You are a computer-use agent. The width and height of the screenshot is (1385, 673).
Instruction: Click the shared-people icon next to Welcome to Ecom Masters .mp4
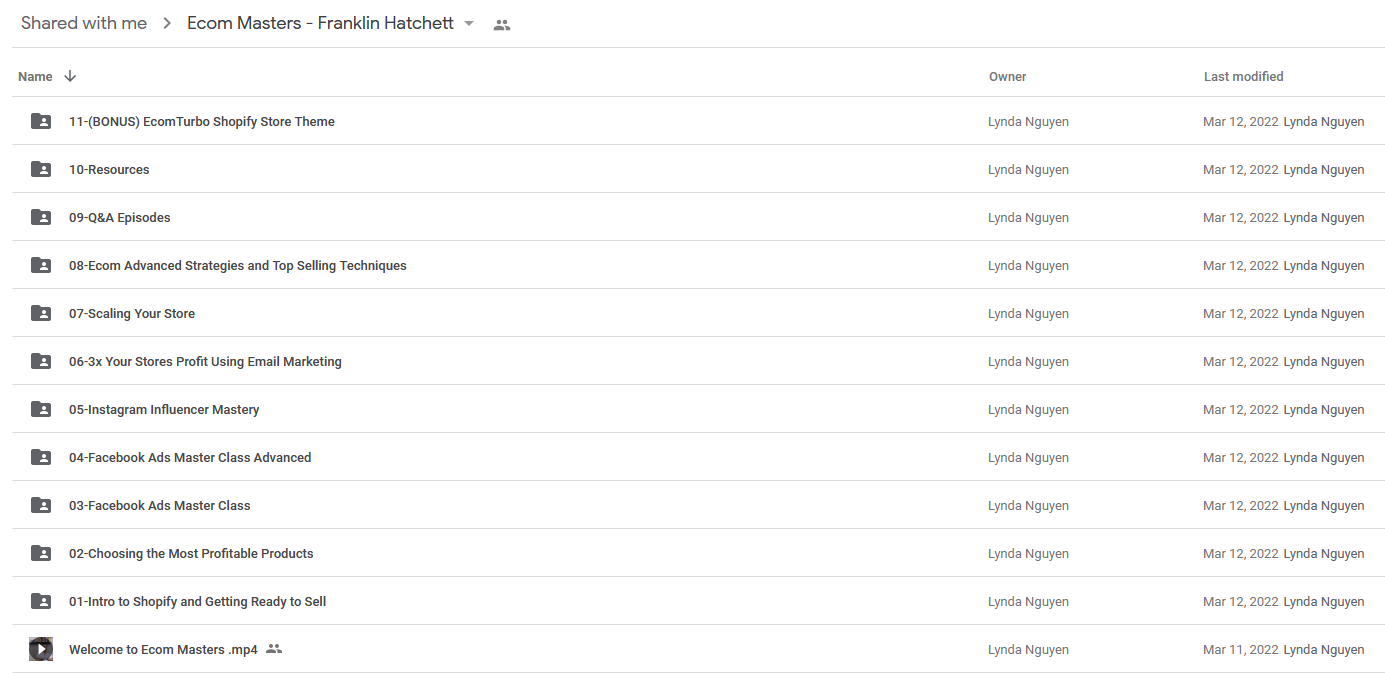click(274, 649)
